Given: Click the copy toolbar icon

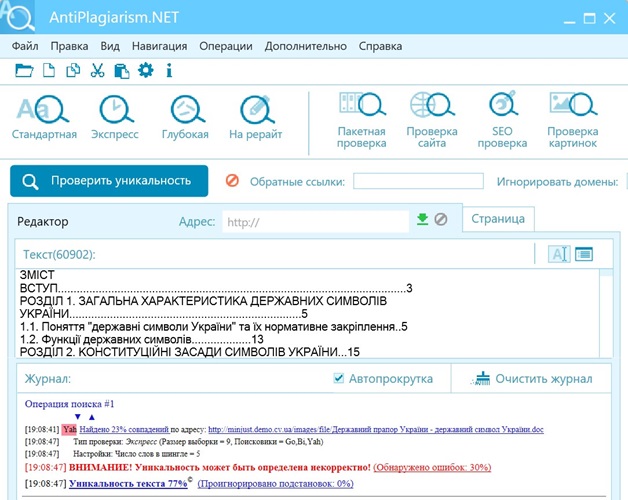Looking at the screenshot, I should pyautogui.click(x=73, y=71).
